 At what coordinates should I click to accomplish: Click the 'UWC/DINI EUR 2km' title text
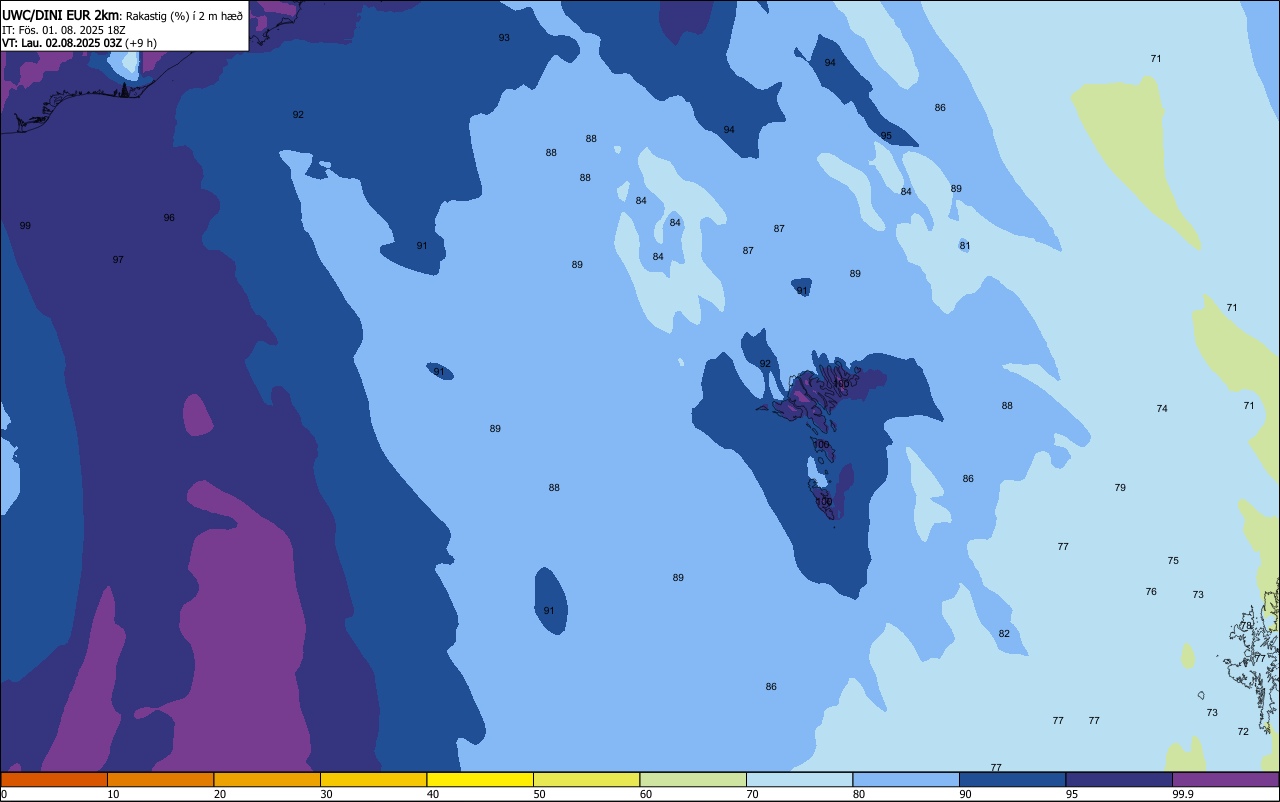tap(61, 15)
